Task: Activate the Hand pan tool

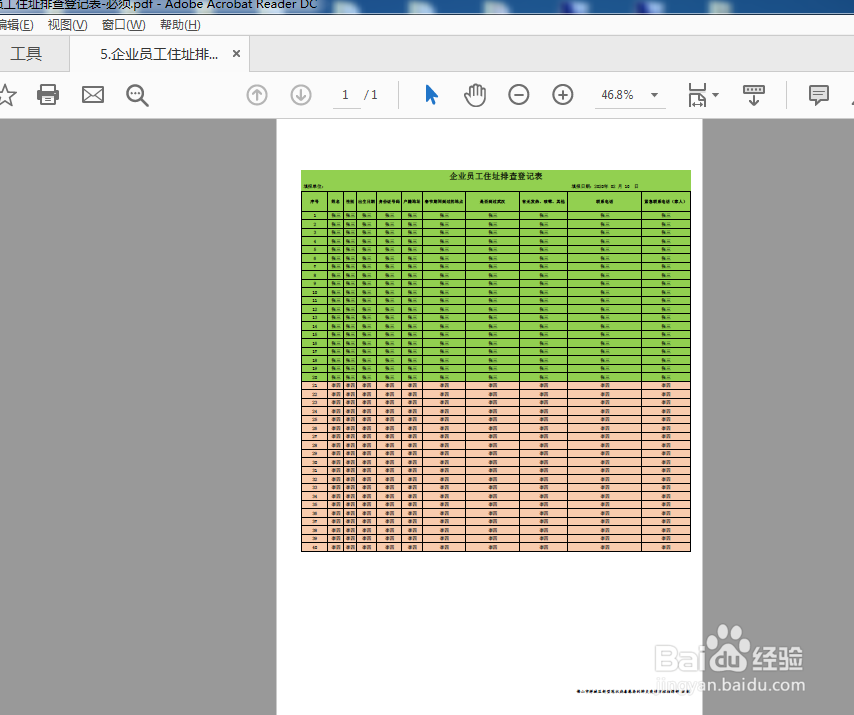Action: 475,95
